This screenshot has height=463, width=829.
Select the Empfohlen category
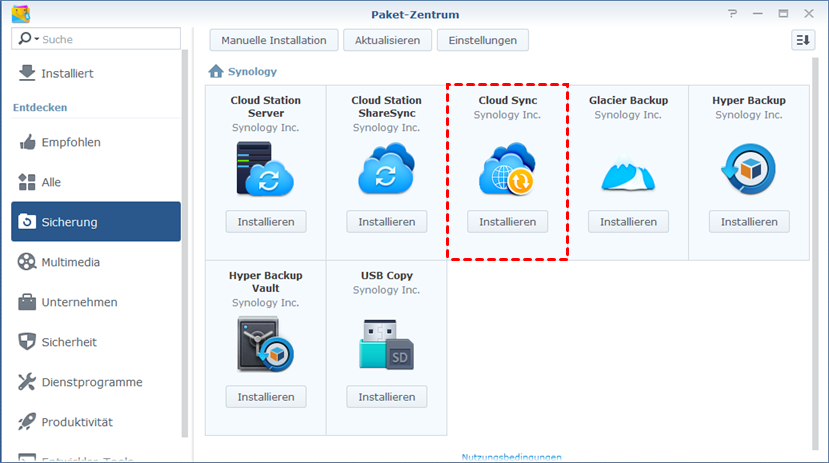click(x=96, y=142)
